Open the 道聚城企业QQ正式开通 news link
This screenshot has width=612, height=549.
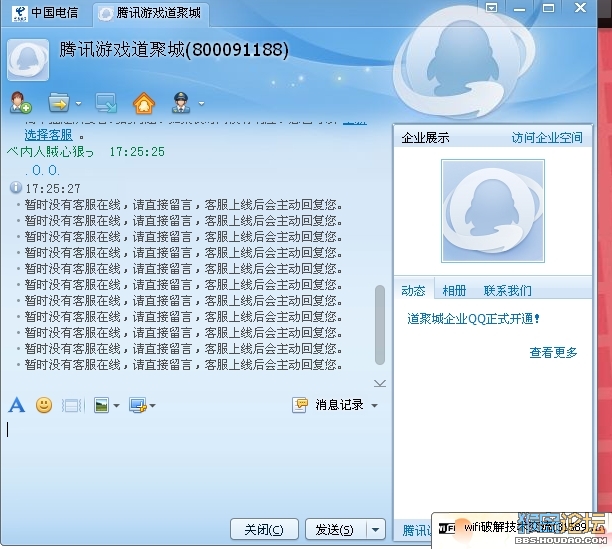pos(473,319)
